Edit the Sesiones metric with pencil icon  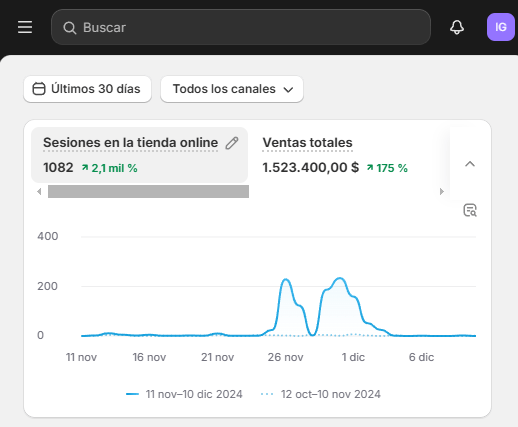pos(232,143)
